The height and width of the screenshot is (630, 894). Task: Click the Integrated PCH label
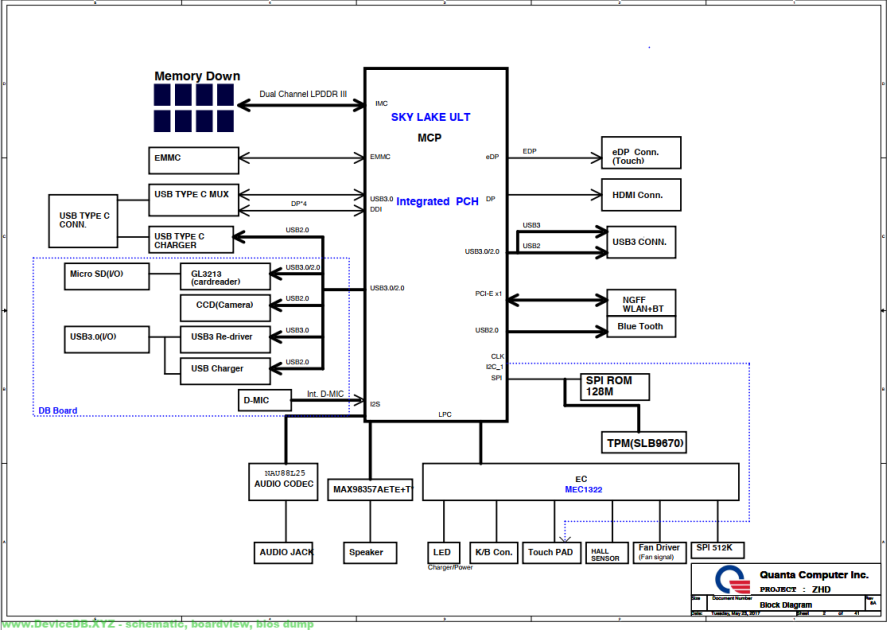(437, 201)
